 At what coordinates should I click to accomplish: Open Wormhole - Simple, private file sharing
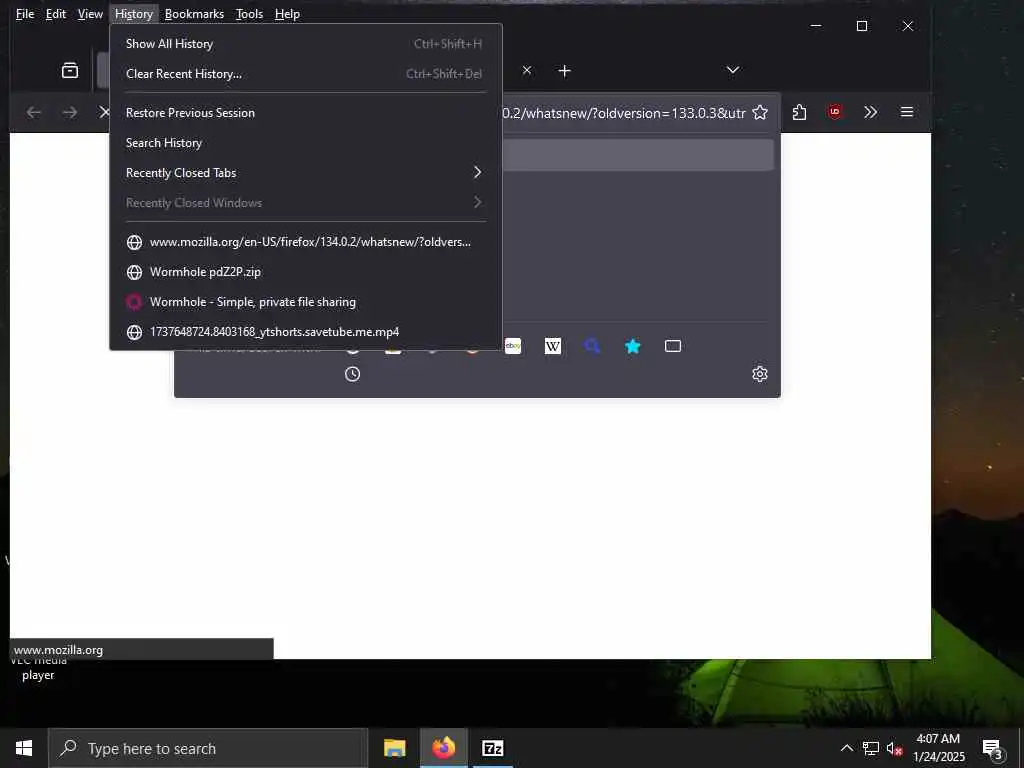[x=306, y=302]
